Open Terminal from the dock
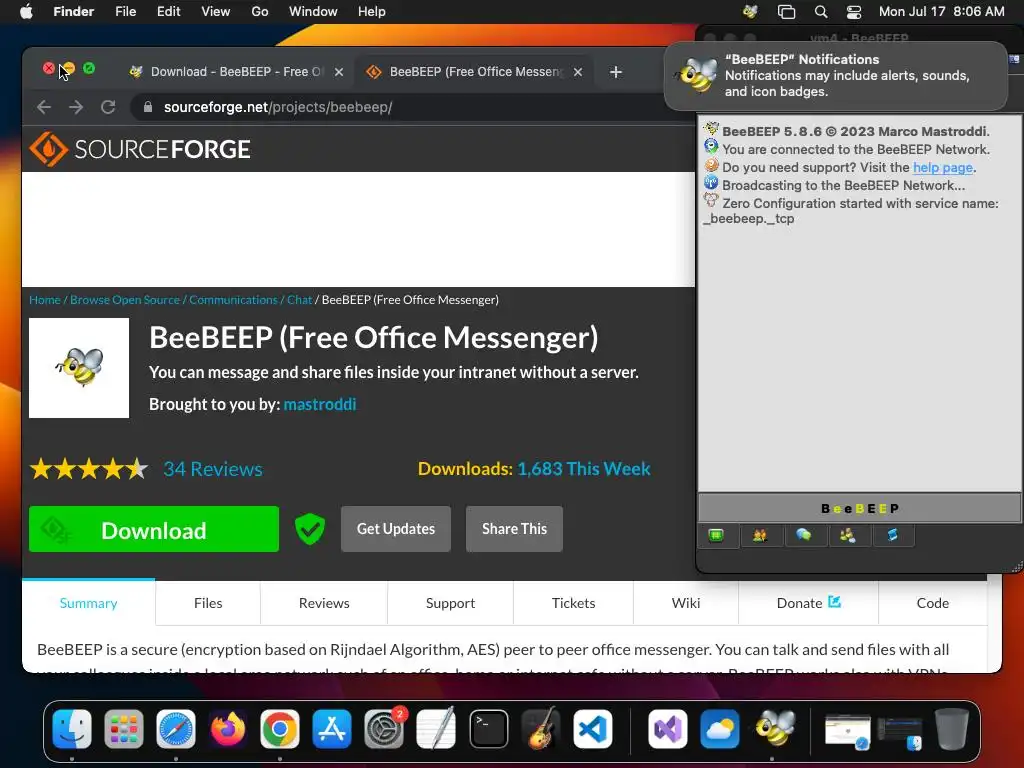Viewport: 1024px width, 768px height. click(488, 729)
